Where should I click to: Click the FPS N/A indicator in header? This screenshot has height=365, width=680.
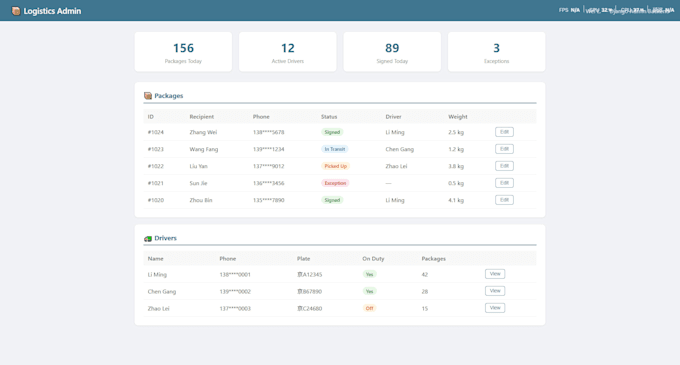click(x=569, y=10)
